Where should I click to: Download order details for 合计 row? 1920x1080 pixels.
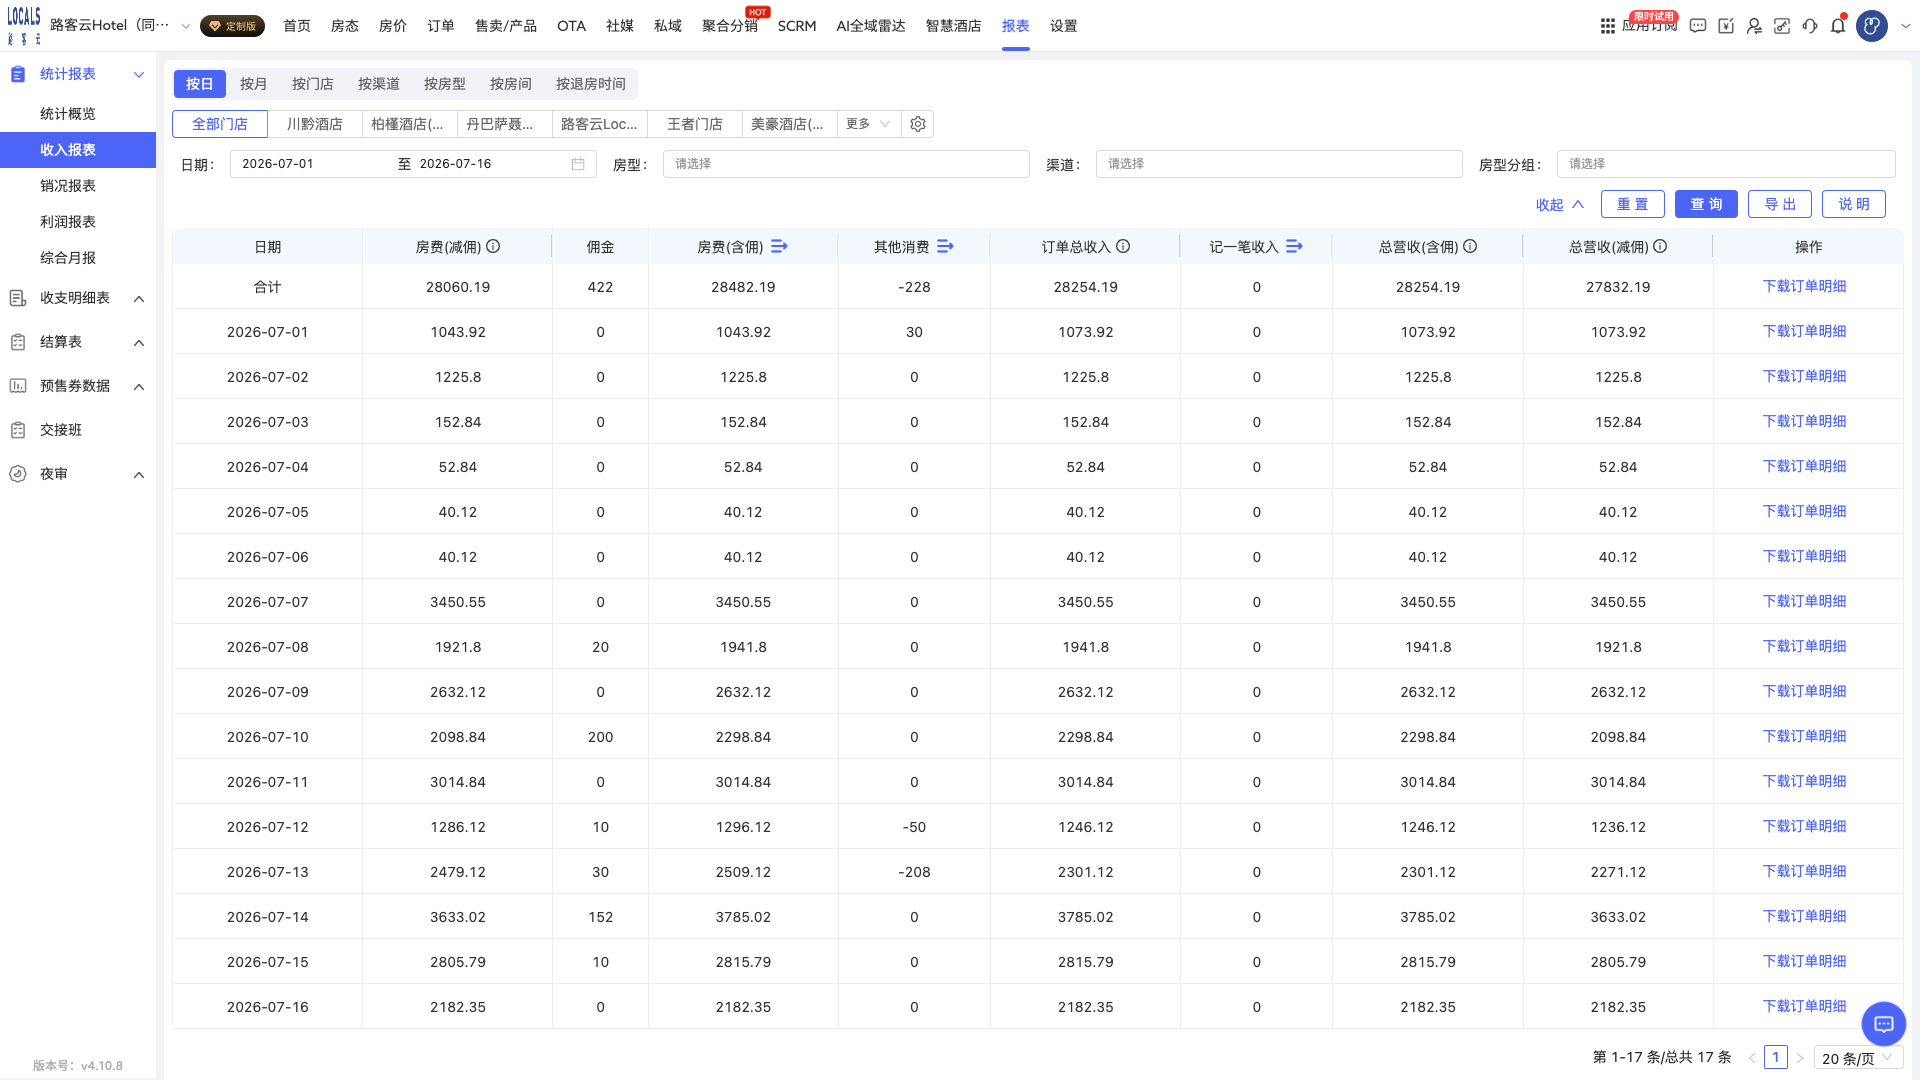(x=1805, y=286)
